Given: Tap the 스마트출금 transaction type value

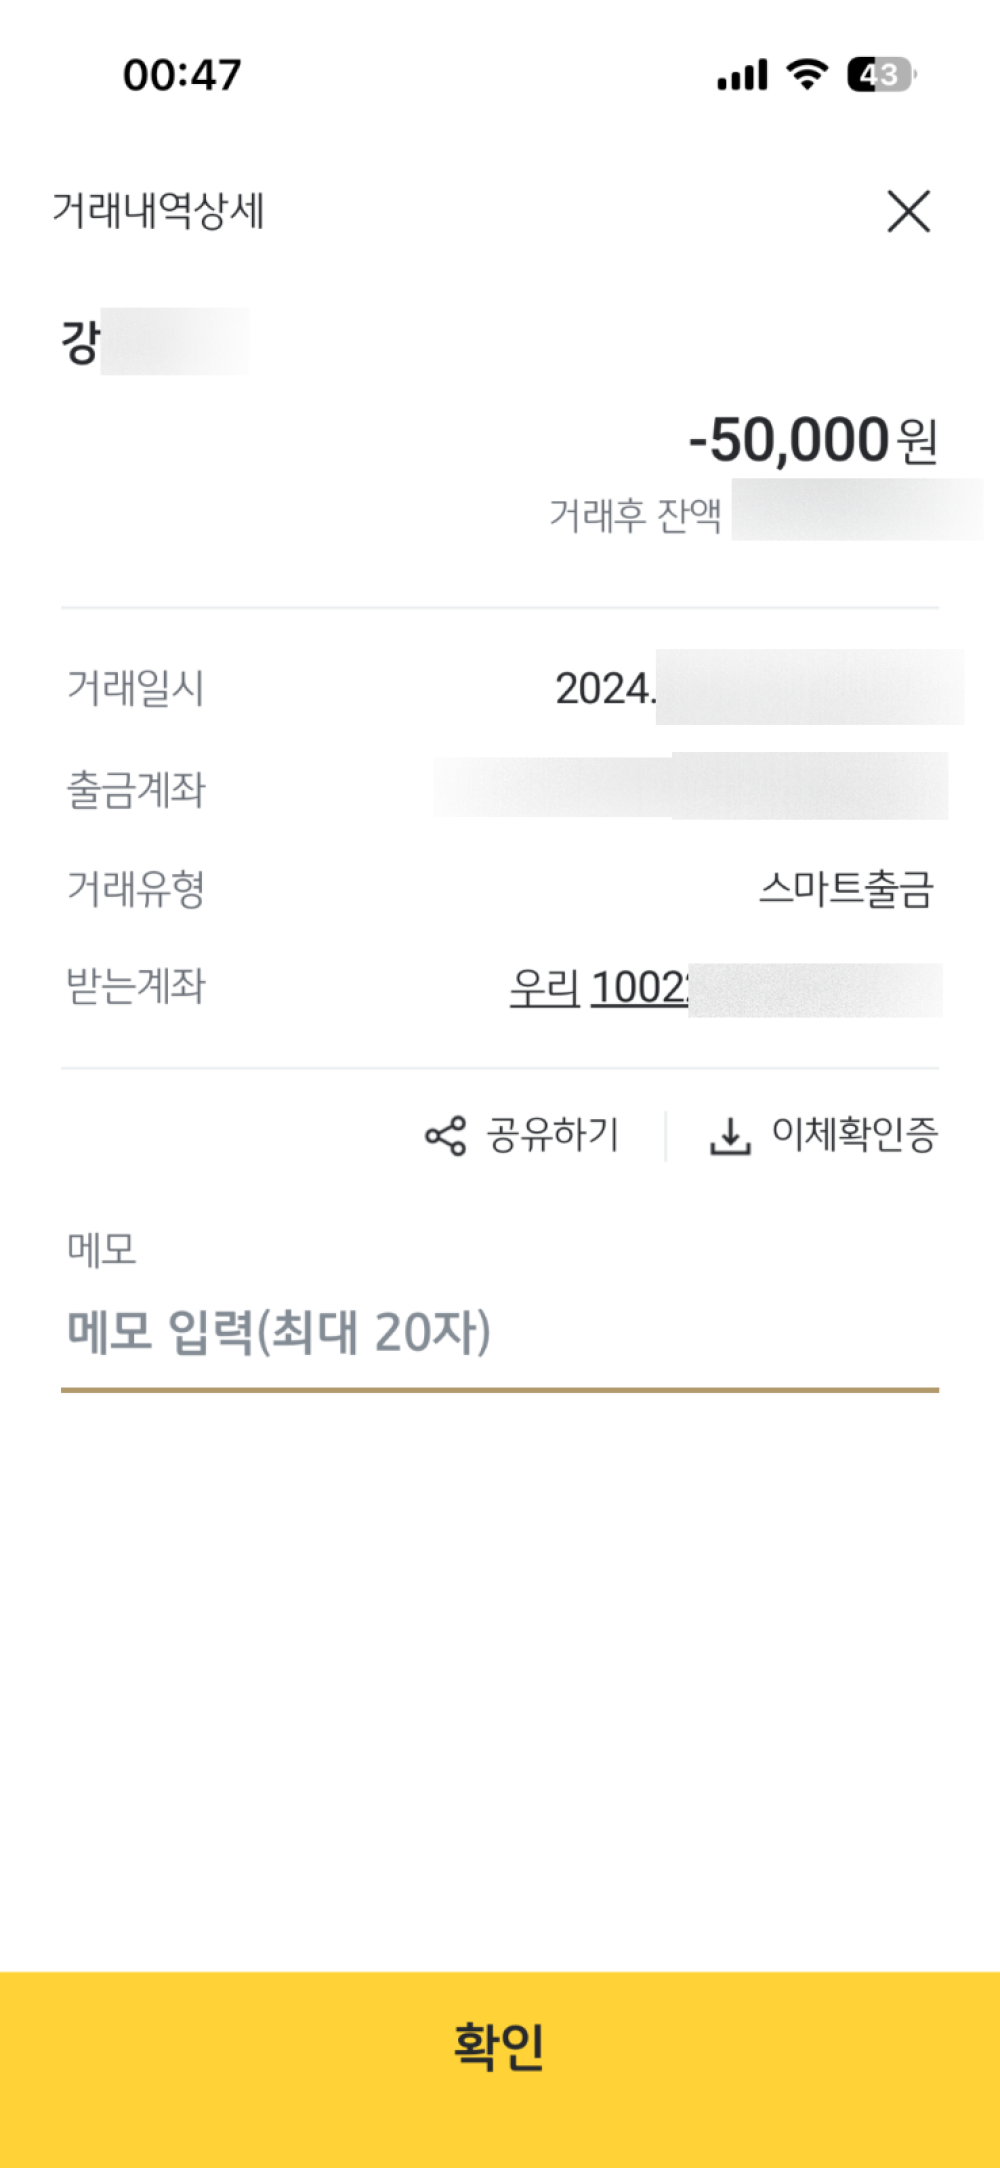Looking at the screenshot, I should (x=846, y=889).
